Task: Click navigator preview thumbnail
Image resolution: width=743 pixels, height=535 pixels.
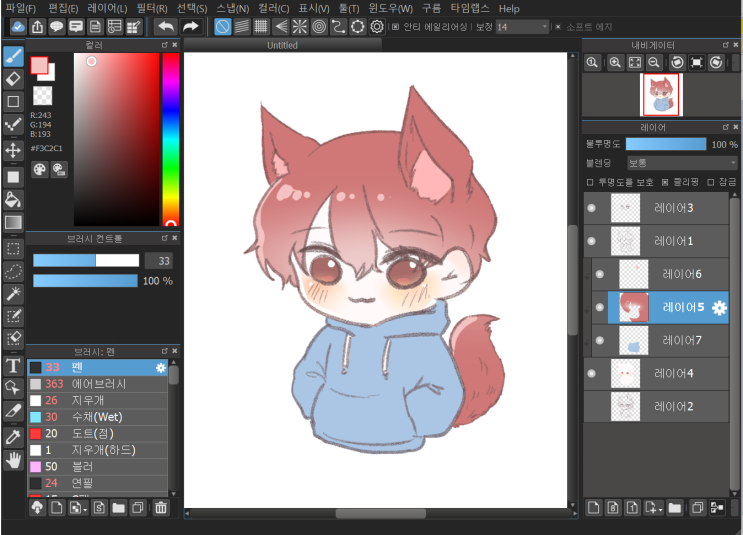Action: [x=661, y=94]
